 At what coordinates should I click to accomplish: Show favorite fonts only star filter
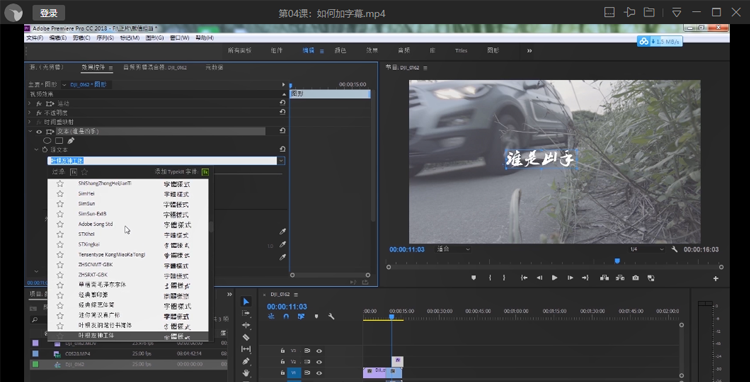point(84,172)
